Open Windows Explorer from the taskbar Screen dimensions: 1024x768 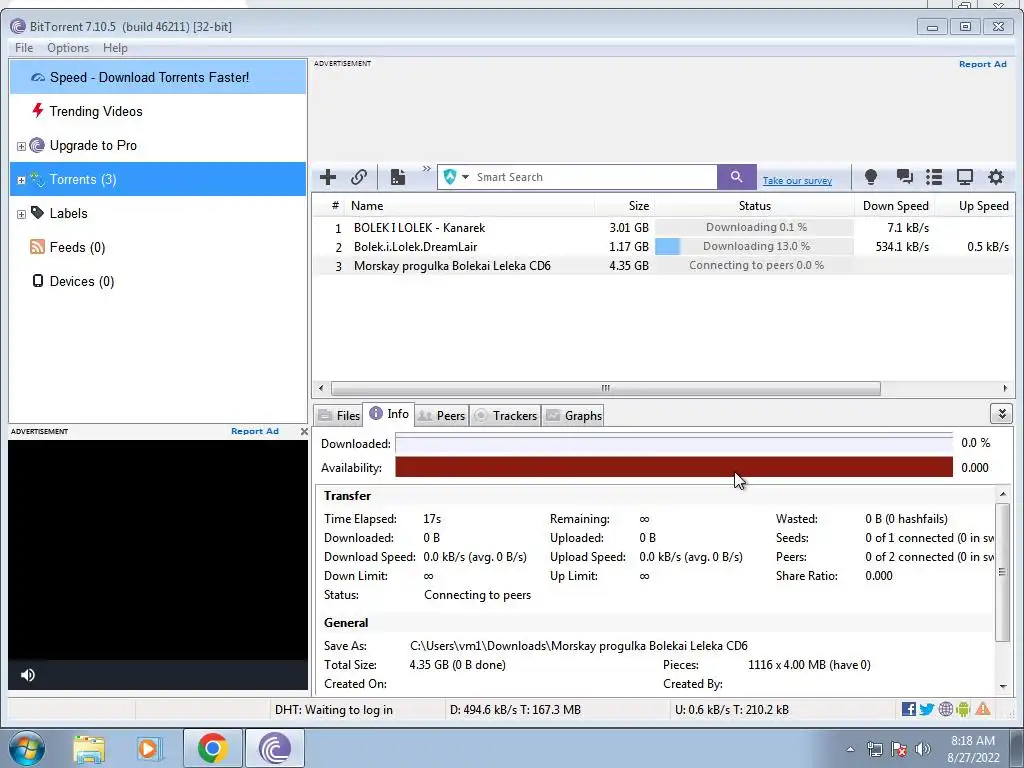click(89, 748)
